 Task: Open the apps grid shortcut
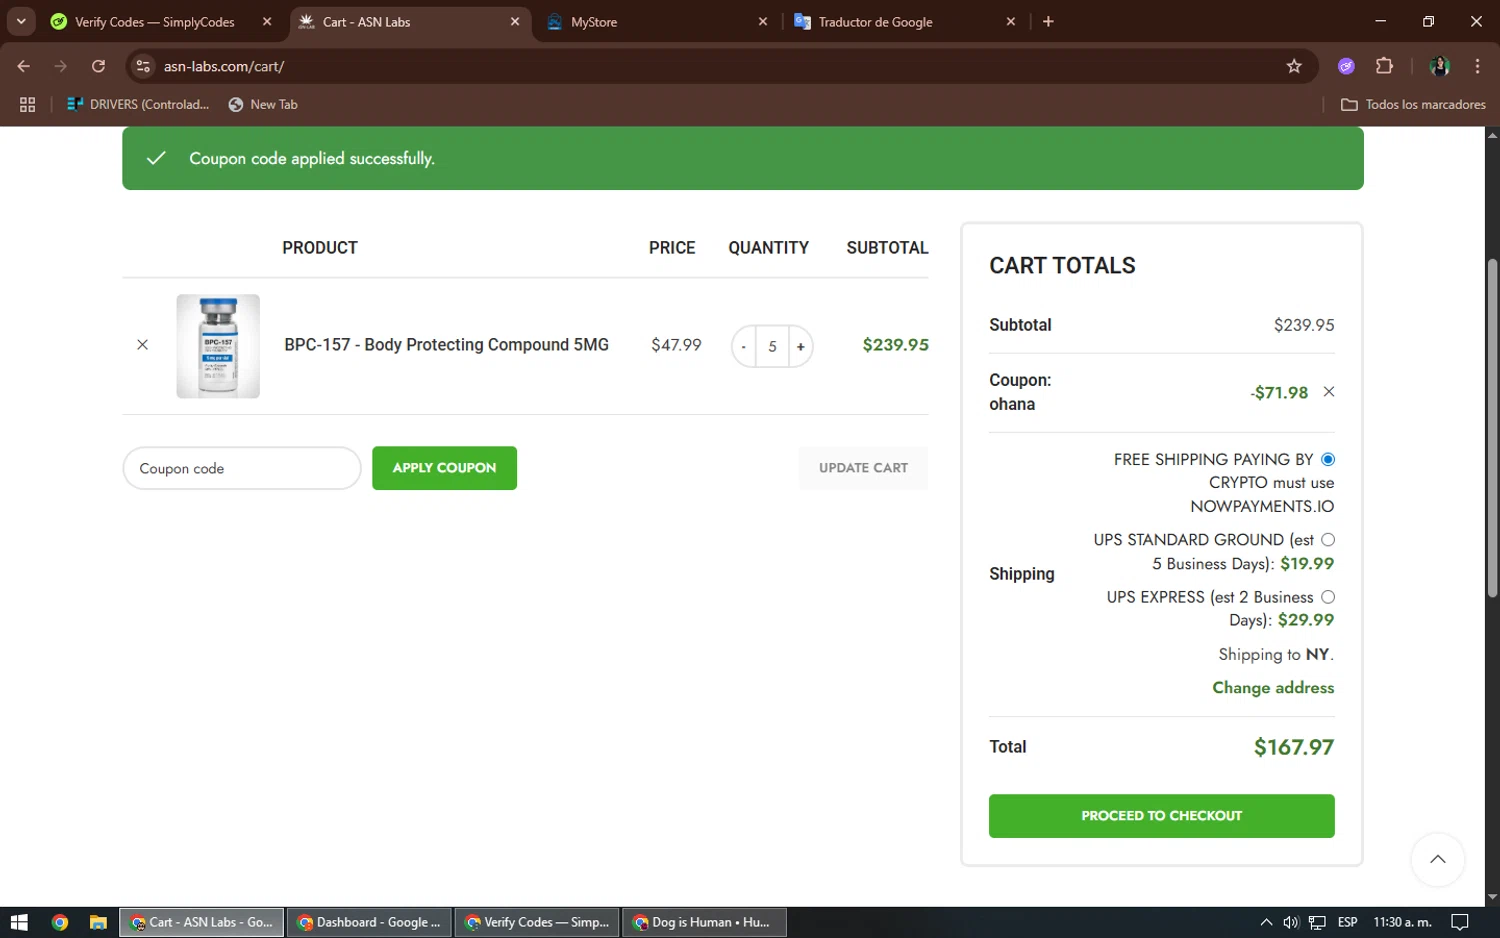(x=27, y=104)
